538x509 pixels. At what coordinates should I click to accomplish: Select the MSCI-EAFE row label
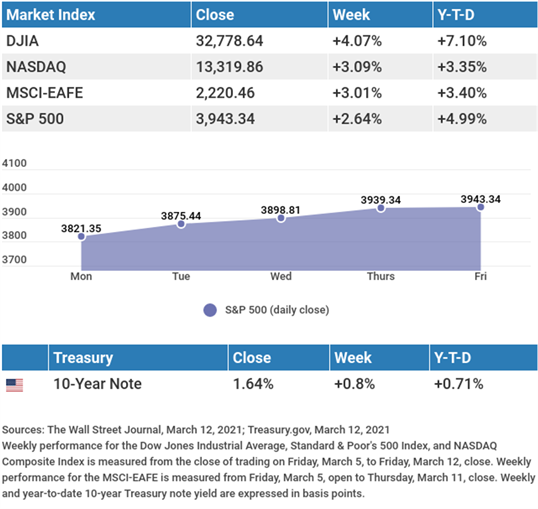pyautogui.click(x=45, y=93)
